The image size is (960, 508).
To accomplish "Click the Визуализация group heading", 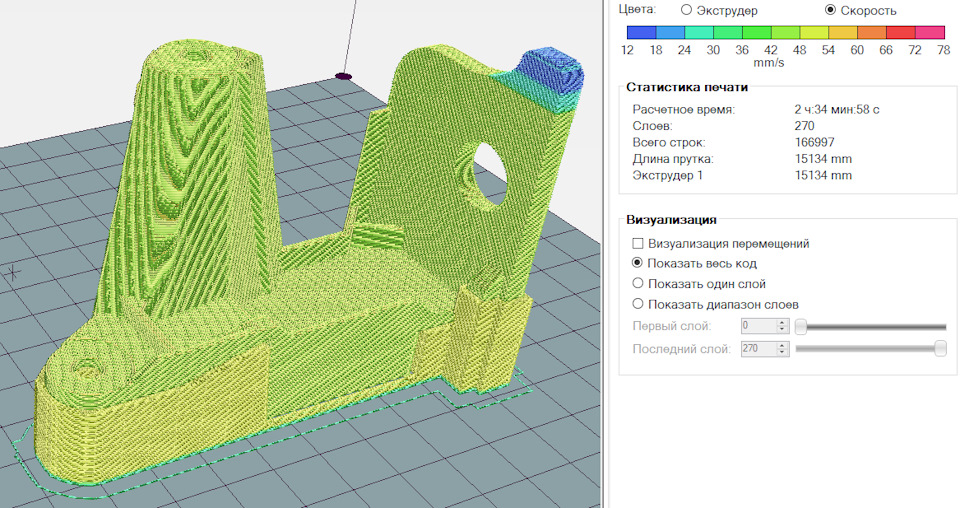I will tap(671, 220).
